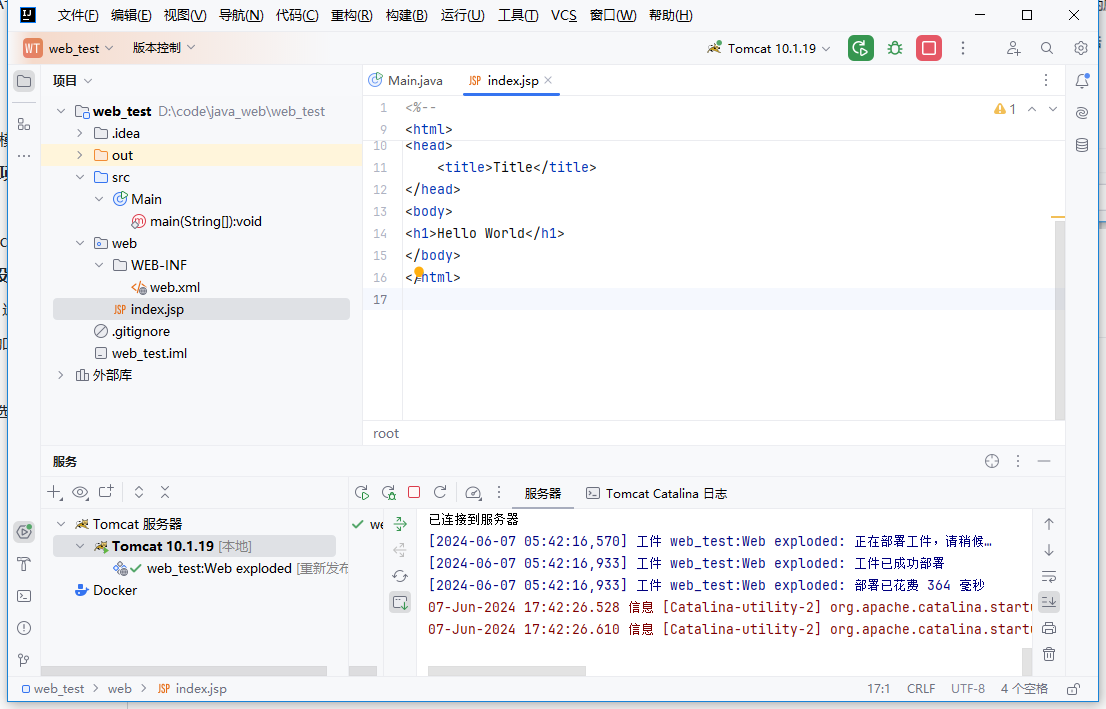Click UTF-8 encoding in status bar

tap(967, 689)
